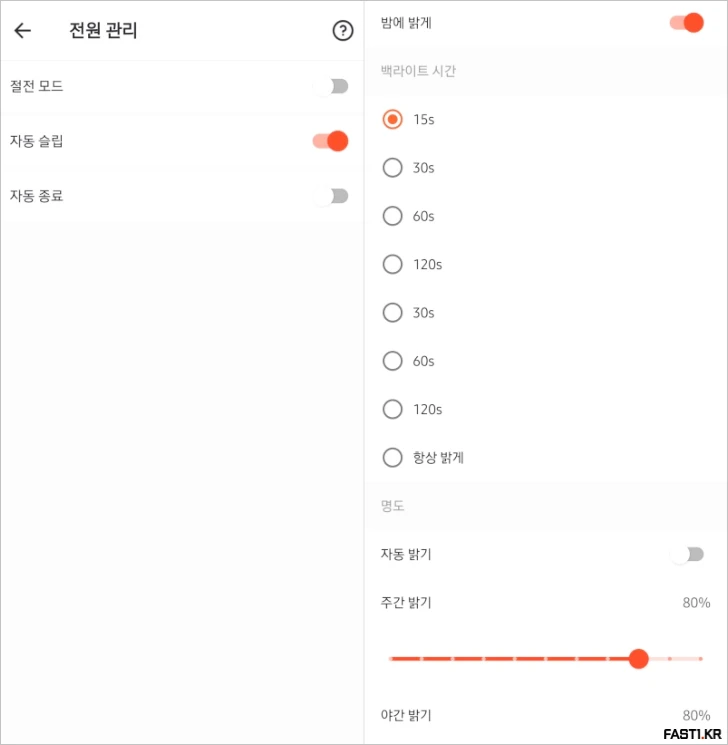Enable the 자동 종료 switch
This screenshot has width=728, height=745.
point(331,196)
